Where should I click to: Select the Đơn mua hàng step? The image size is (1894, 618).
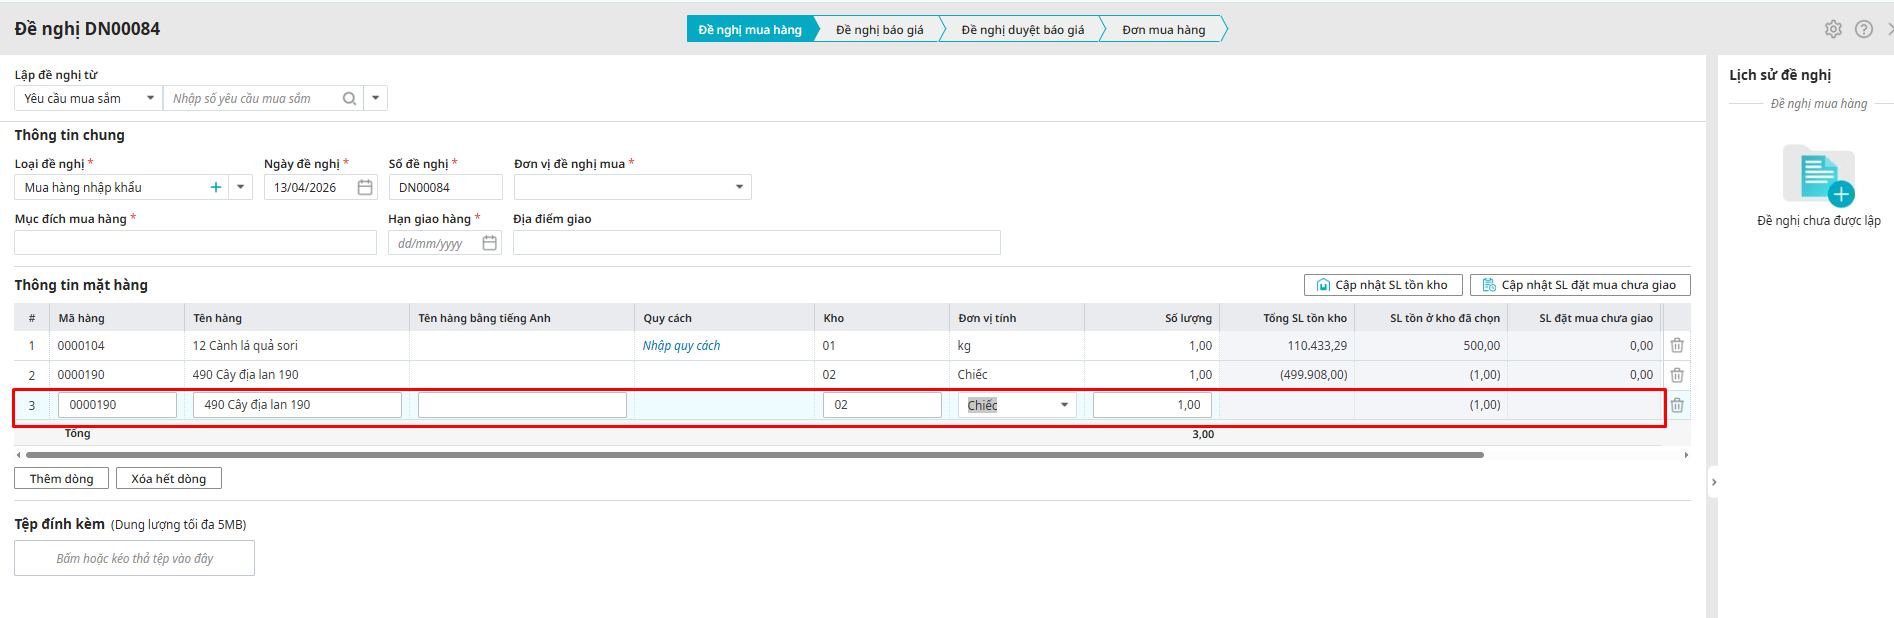(1164, 29)
